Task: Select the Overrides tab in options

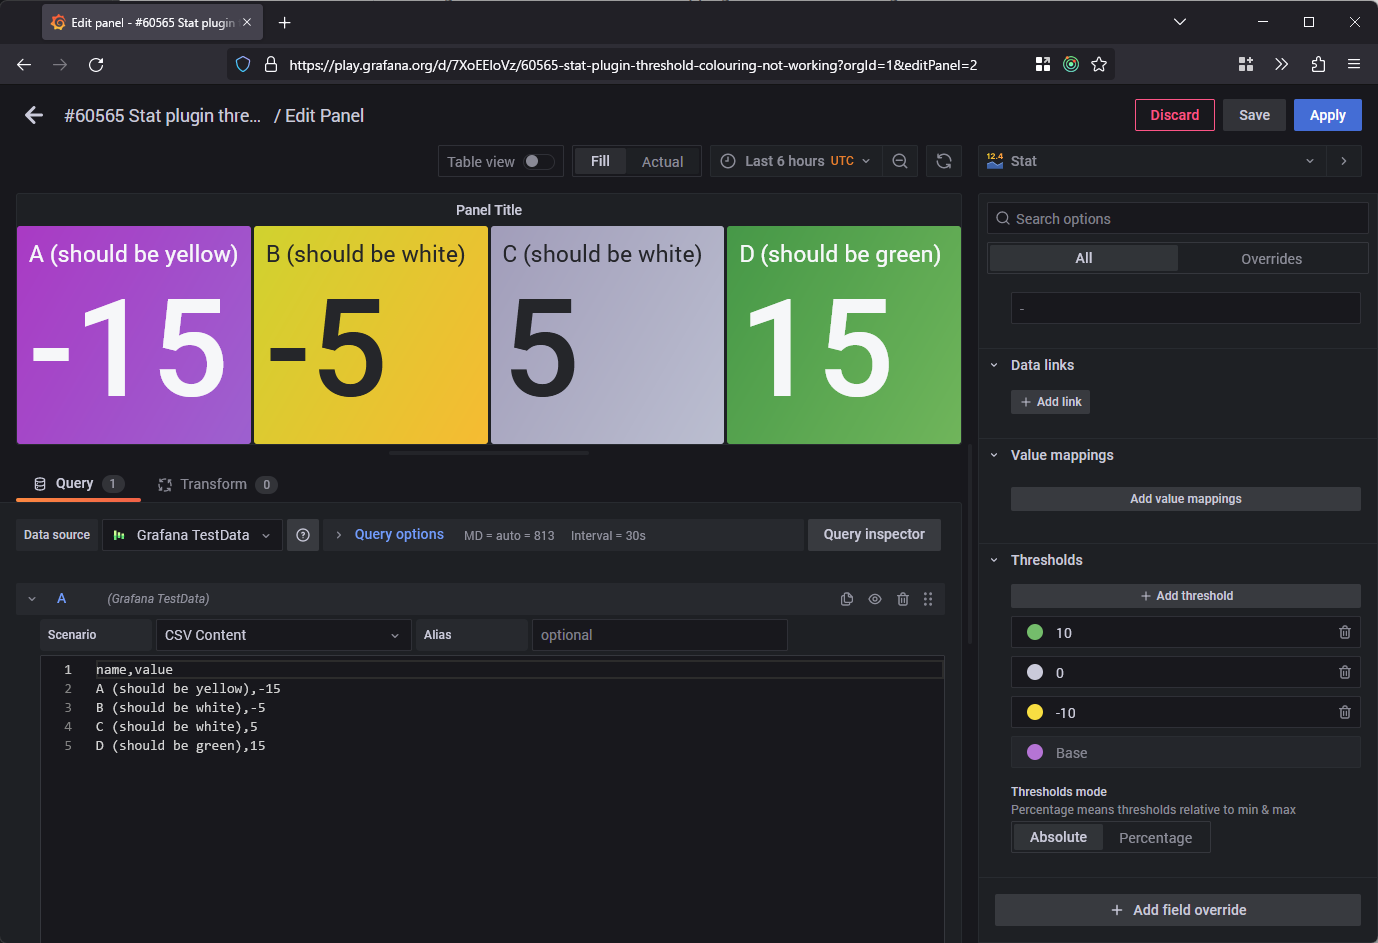Action: click(x=1272, y=258)
